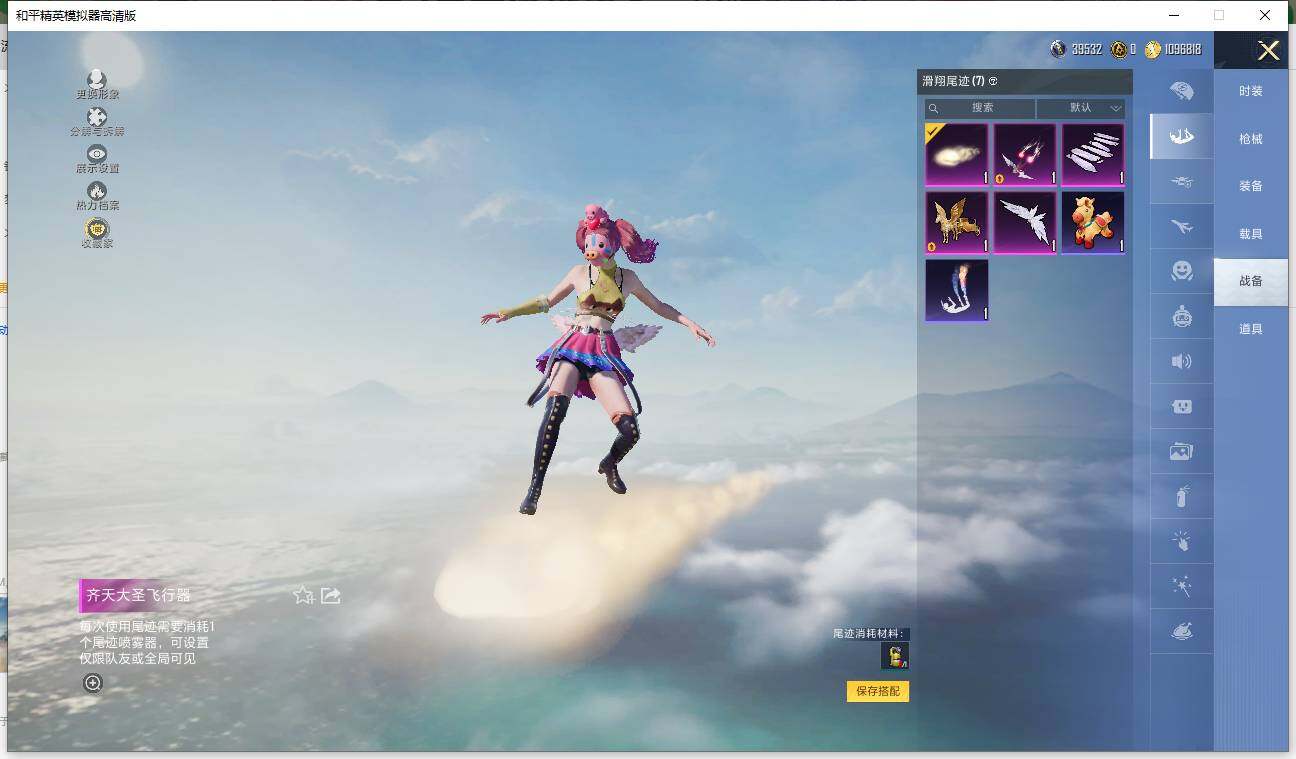Image resolution: width=1296 pixels, height=759 pixels.
Task: Click the 保存搭配 save outfit button
Action: [878, 691]
